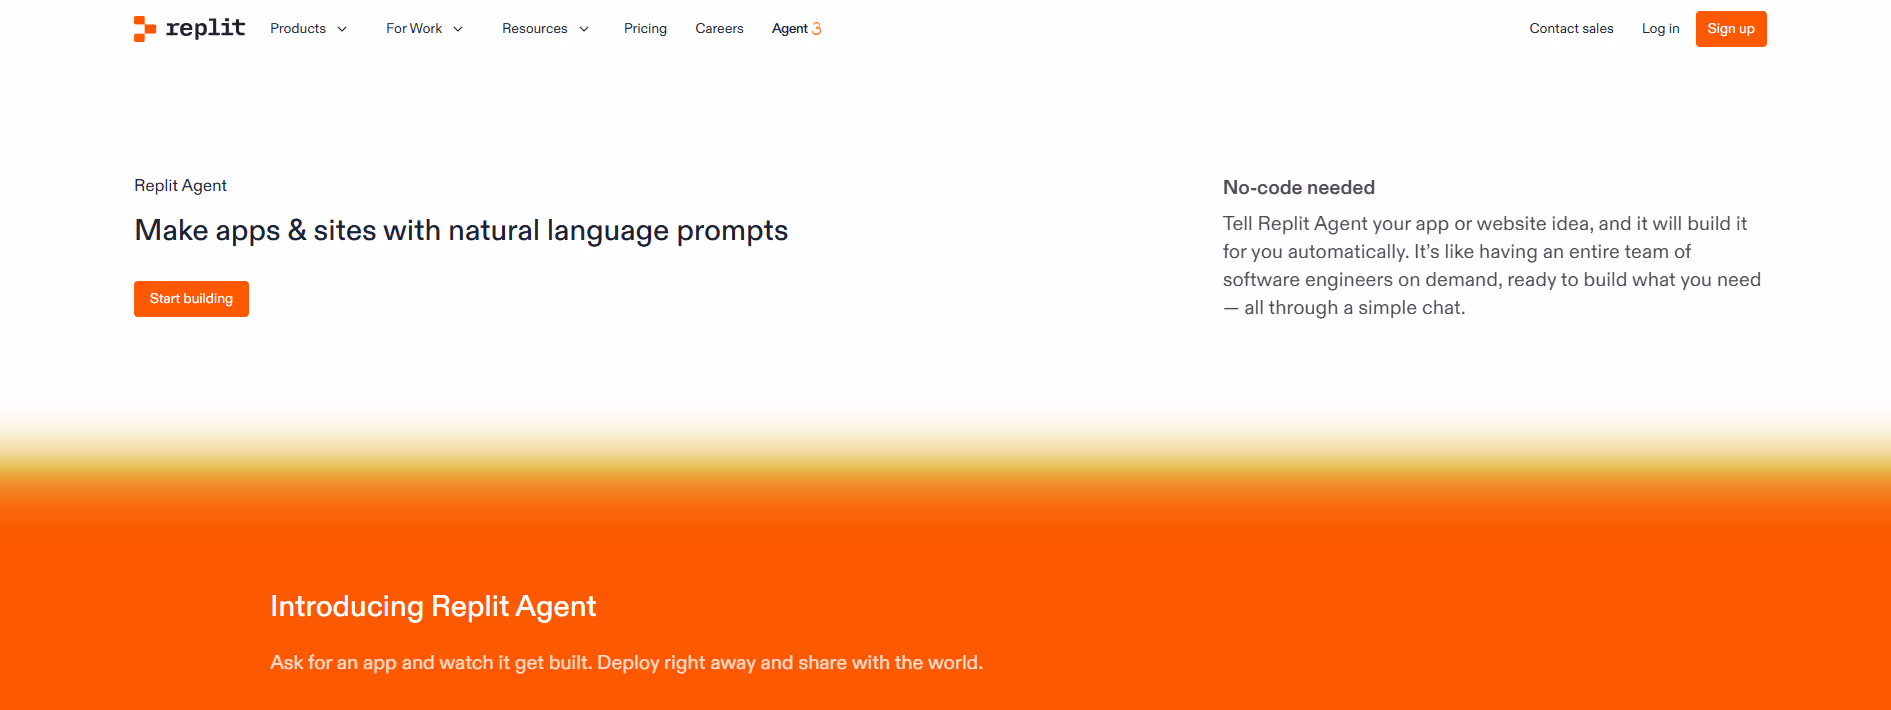Click the text Ask for an app

click(x=626, y=663)
